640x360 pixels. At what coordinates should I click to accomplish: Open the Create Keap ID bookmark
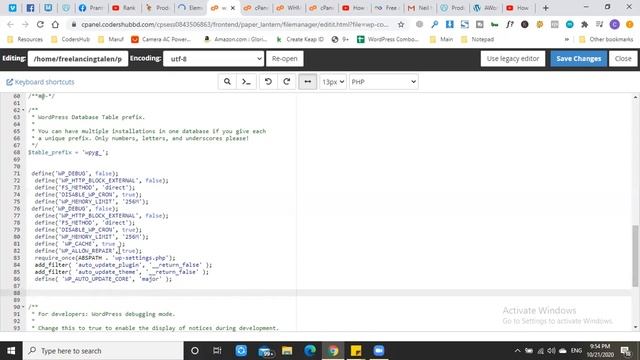[x=300, y=39]
